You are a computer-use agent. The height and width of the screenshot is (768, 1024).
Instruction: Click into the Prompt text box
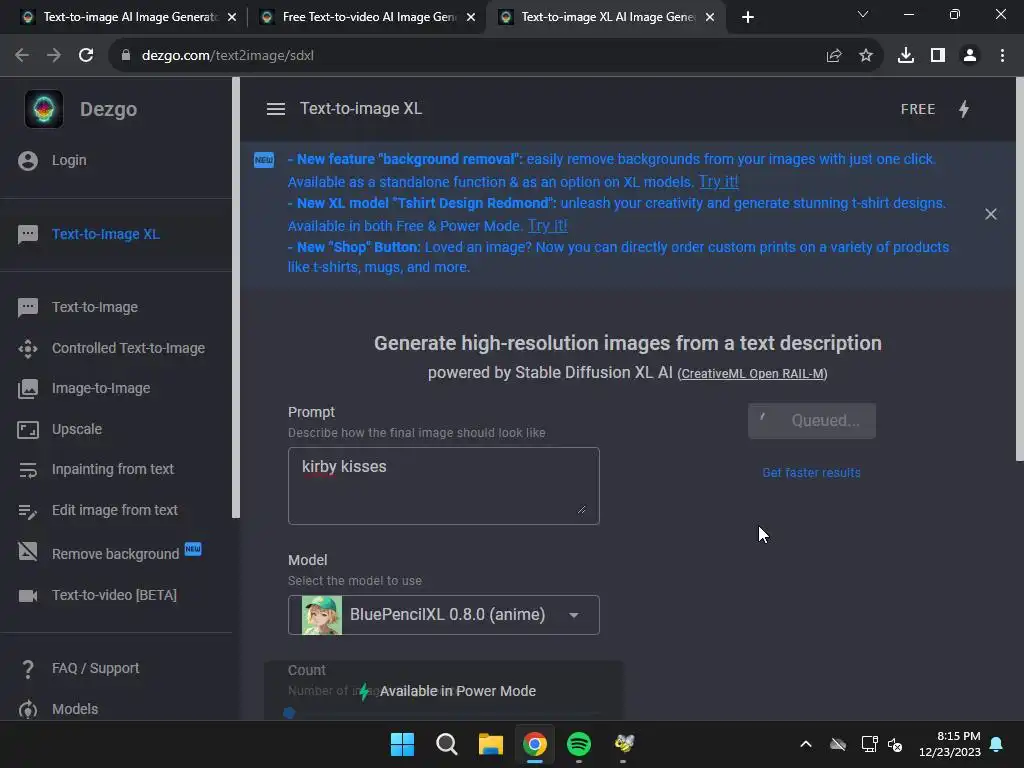[x=443, y=486]
